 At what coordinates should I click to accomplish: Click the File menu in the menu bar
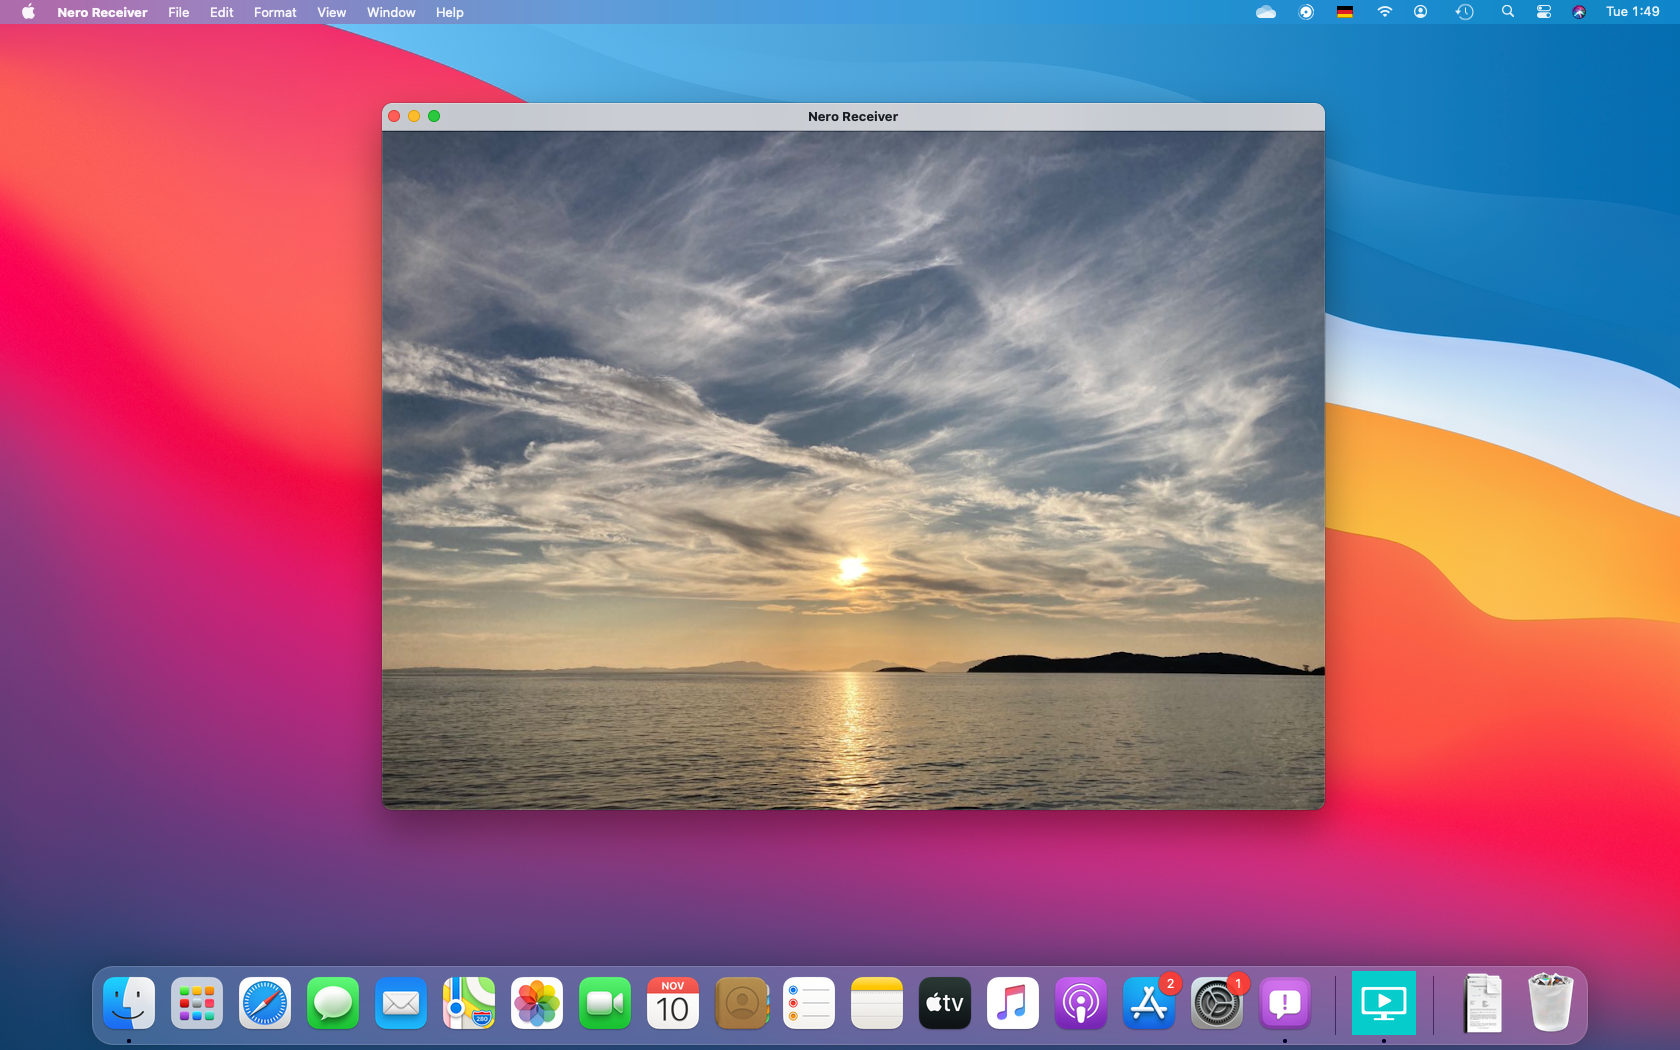tap(178, 12)
